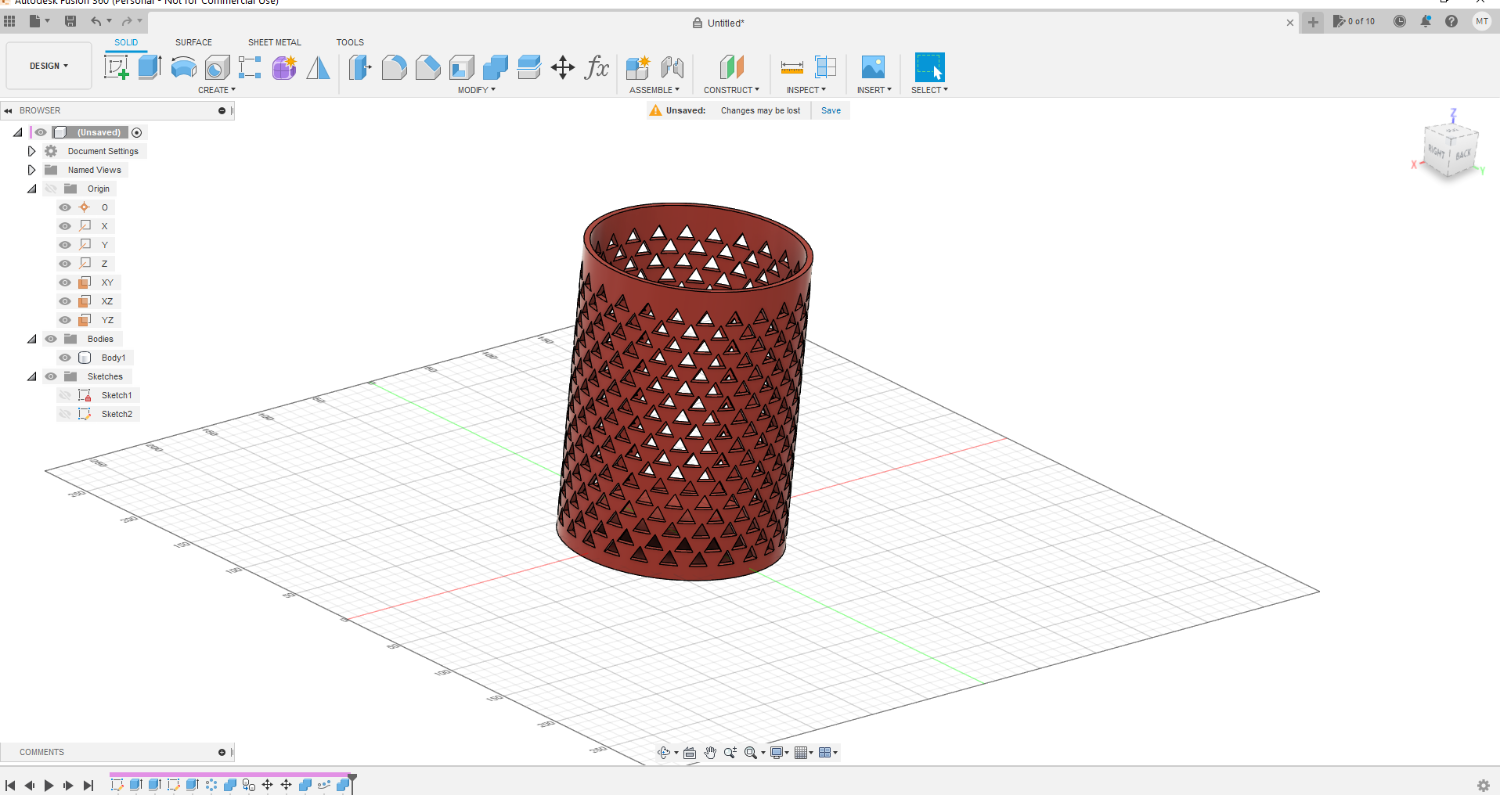Select the Pan hand tool
Image resolution: width=1500 pixels, height=795 pixels.
[710, 753]
